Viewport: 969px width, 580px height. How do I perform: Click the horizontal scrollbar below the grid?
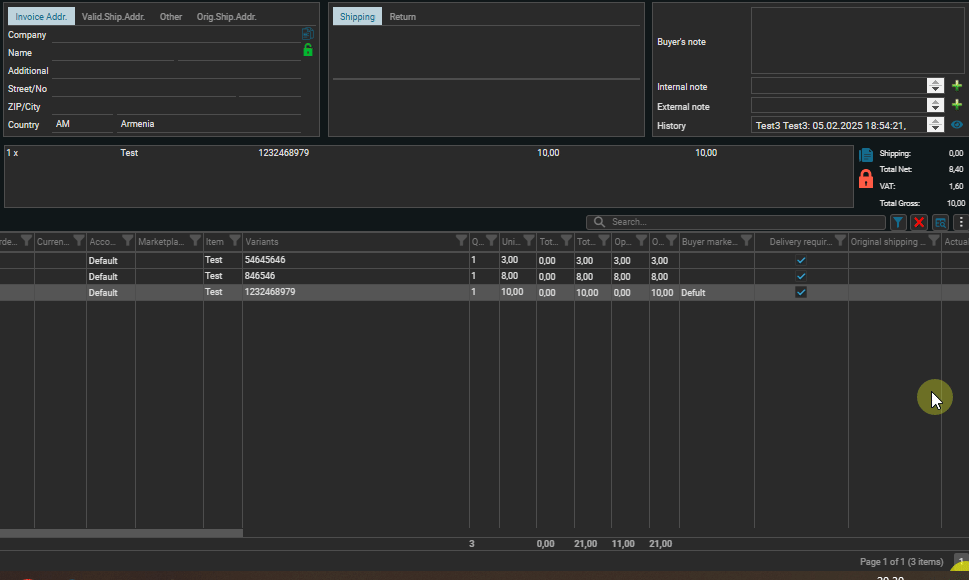coord(120,533)
